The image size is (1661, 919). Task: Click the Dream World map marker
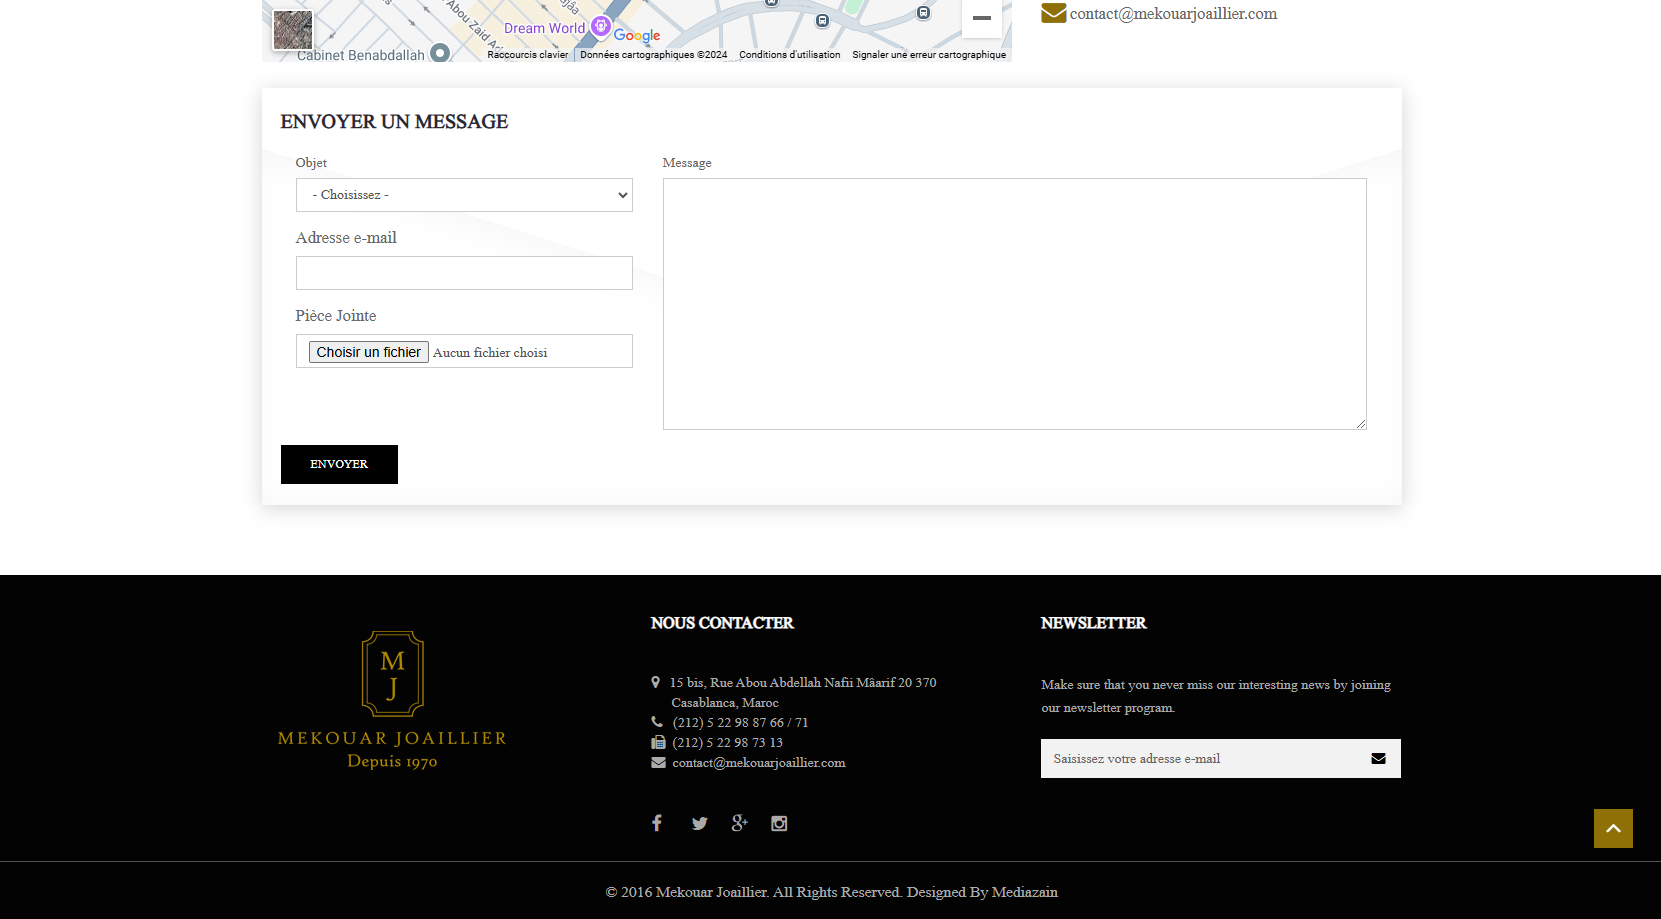tap(600, 26)
